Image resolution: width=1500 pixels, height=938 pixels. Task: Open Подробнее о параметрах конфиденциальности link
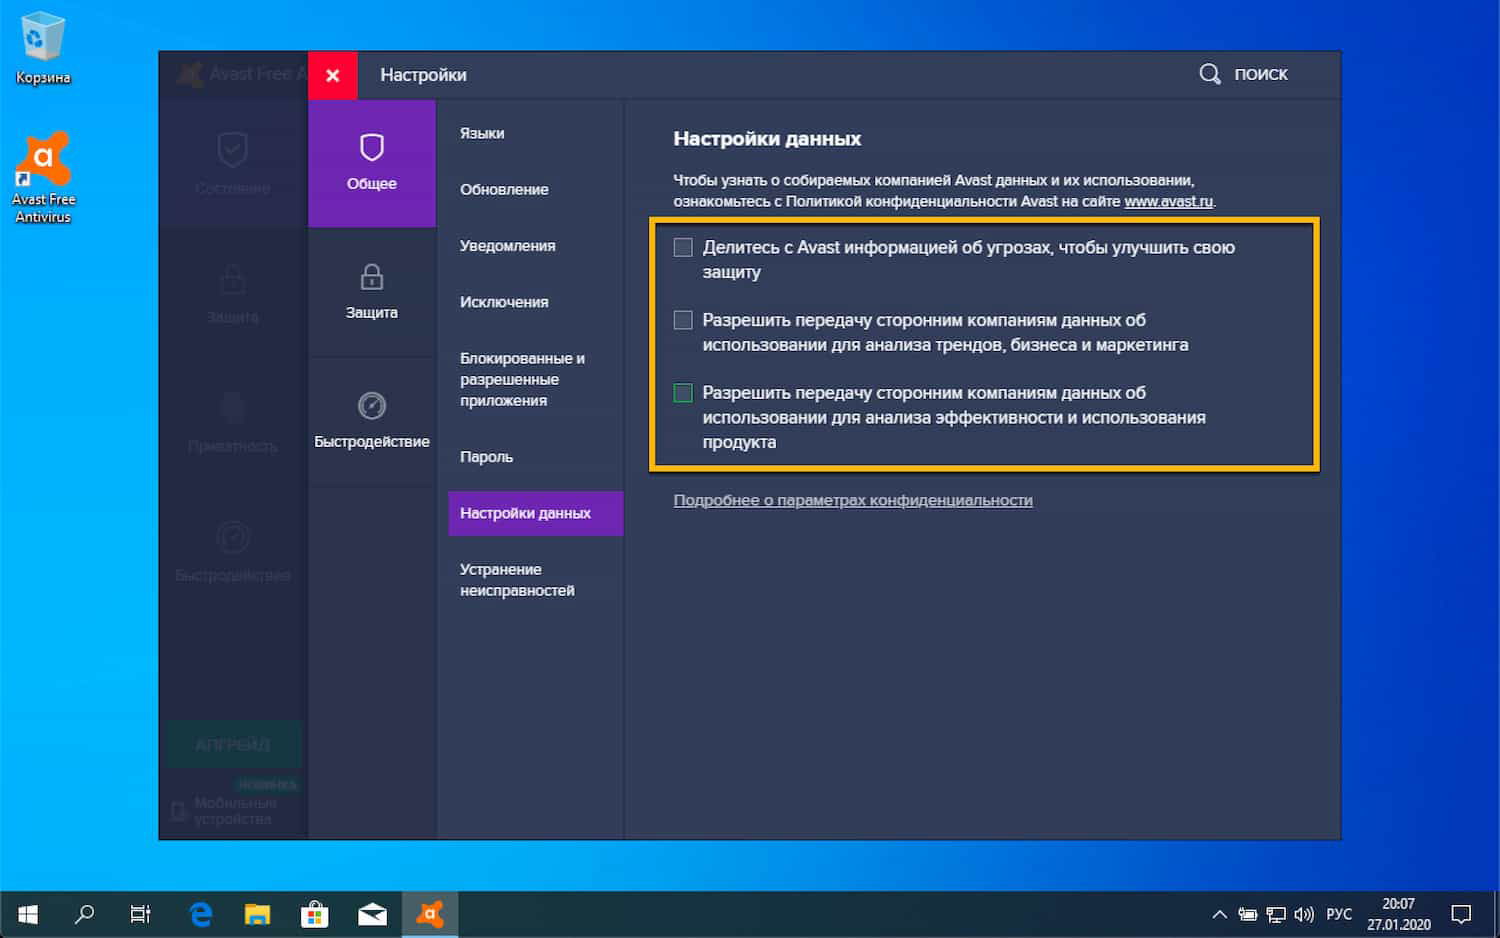(853, 500)
